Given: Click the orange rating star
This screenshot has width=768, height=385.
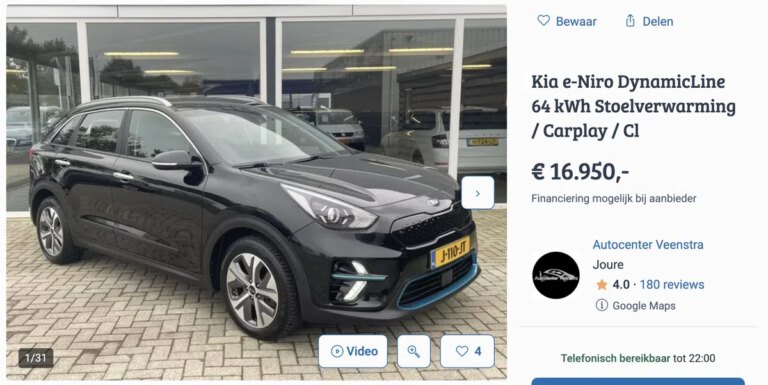Looking at the screenshot, I should (601, 285).
